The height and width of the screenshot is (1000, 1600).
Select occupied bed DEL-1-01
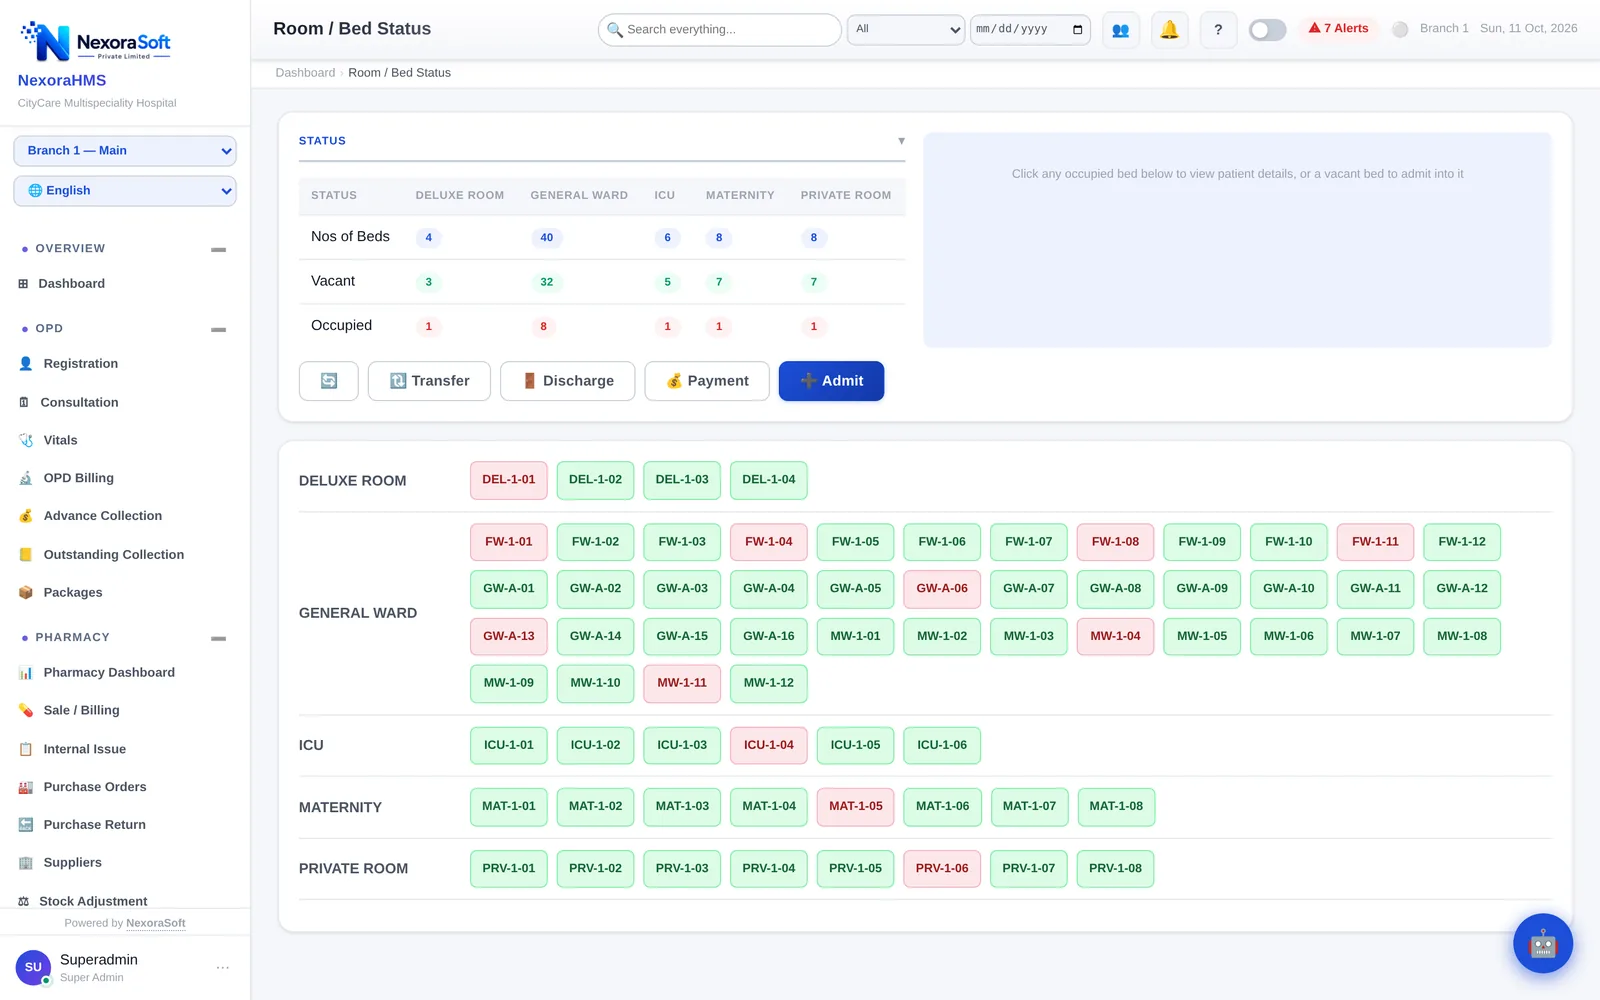tap(509, 480)
